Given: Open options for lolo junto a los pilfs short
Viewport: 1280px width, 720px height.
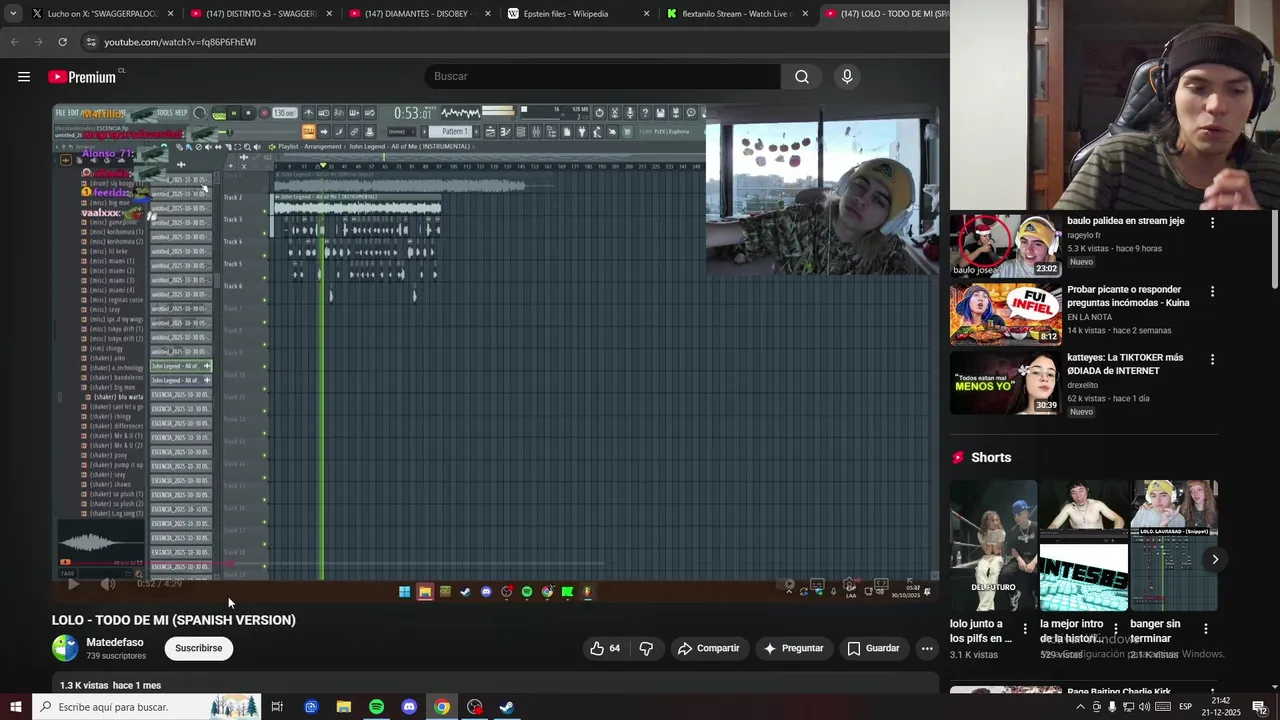Looking at the screenshot, I should coord(1025,629).
